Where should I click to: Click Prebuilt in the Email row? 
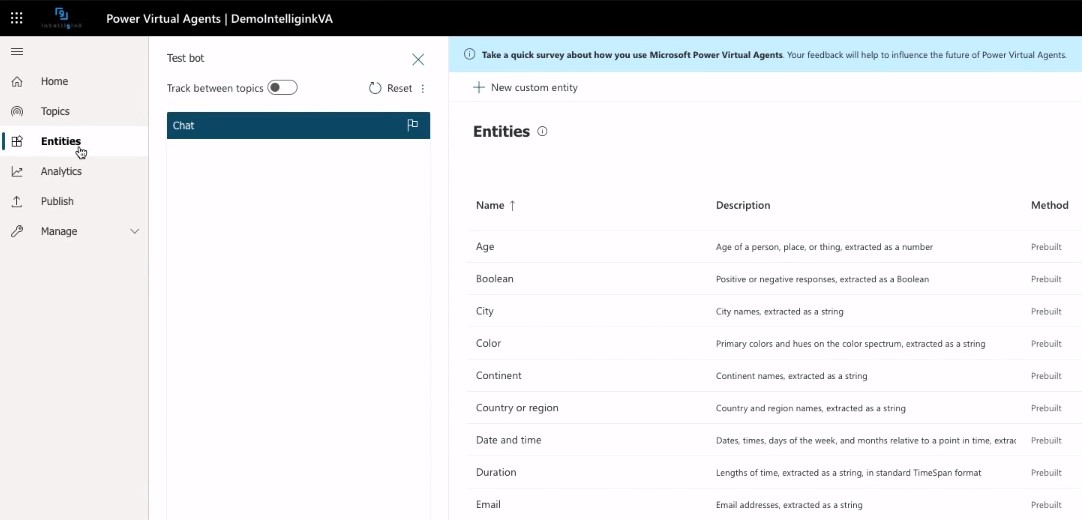pos(1046,505)
